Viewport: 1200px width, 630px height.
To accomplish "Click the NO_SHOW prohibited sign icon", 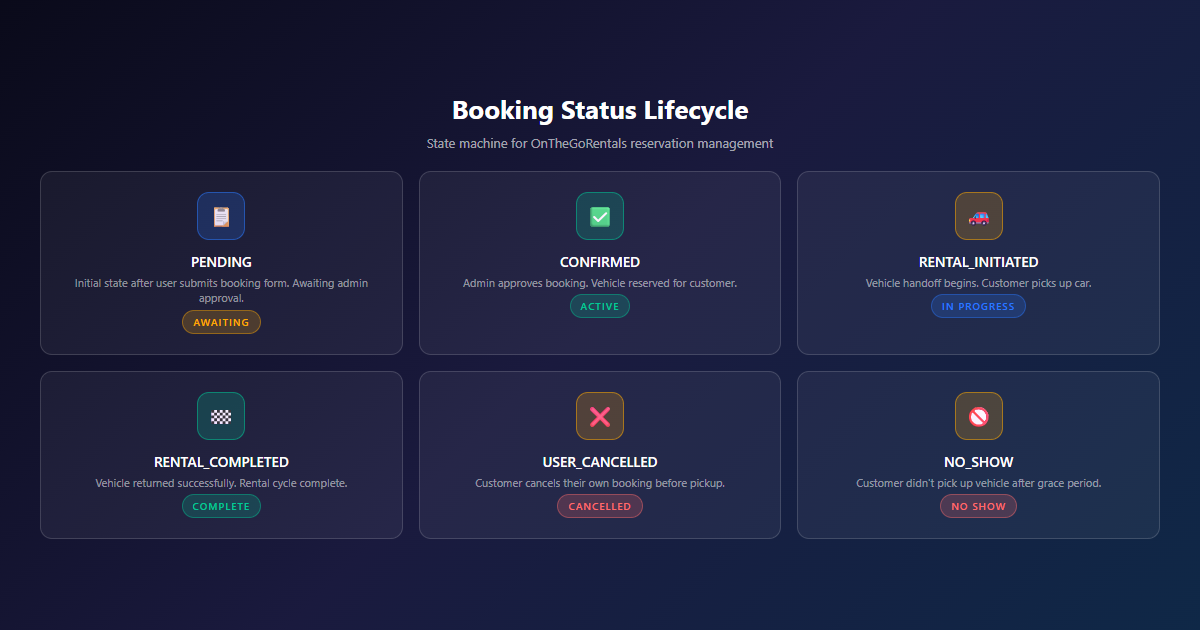I will tap(978, 416).
